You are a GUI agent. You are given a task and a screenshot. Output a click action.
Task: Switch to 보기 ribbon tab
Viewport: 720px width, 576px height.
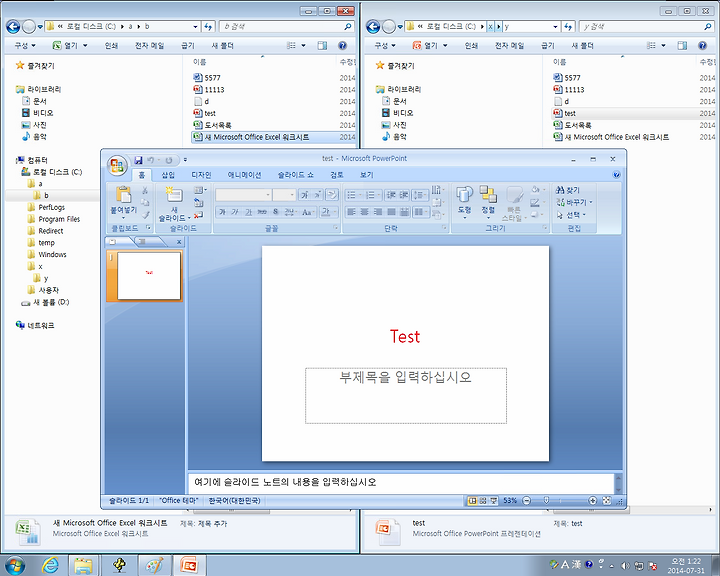(366, 175)
